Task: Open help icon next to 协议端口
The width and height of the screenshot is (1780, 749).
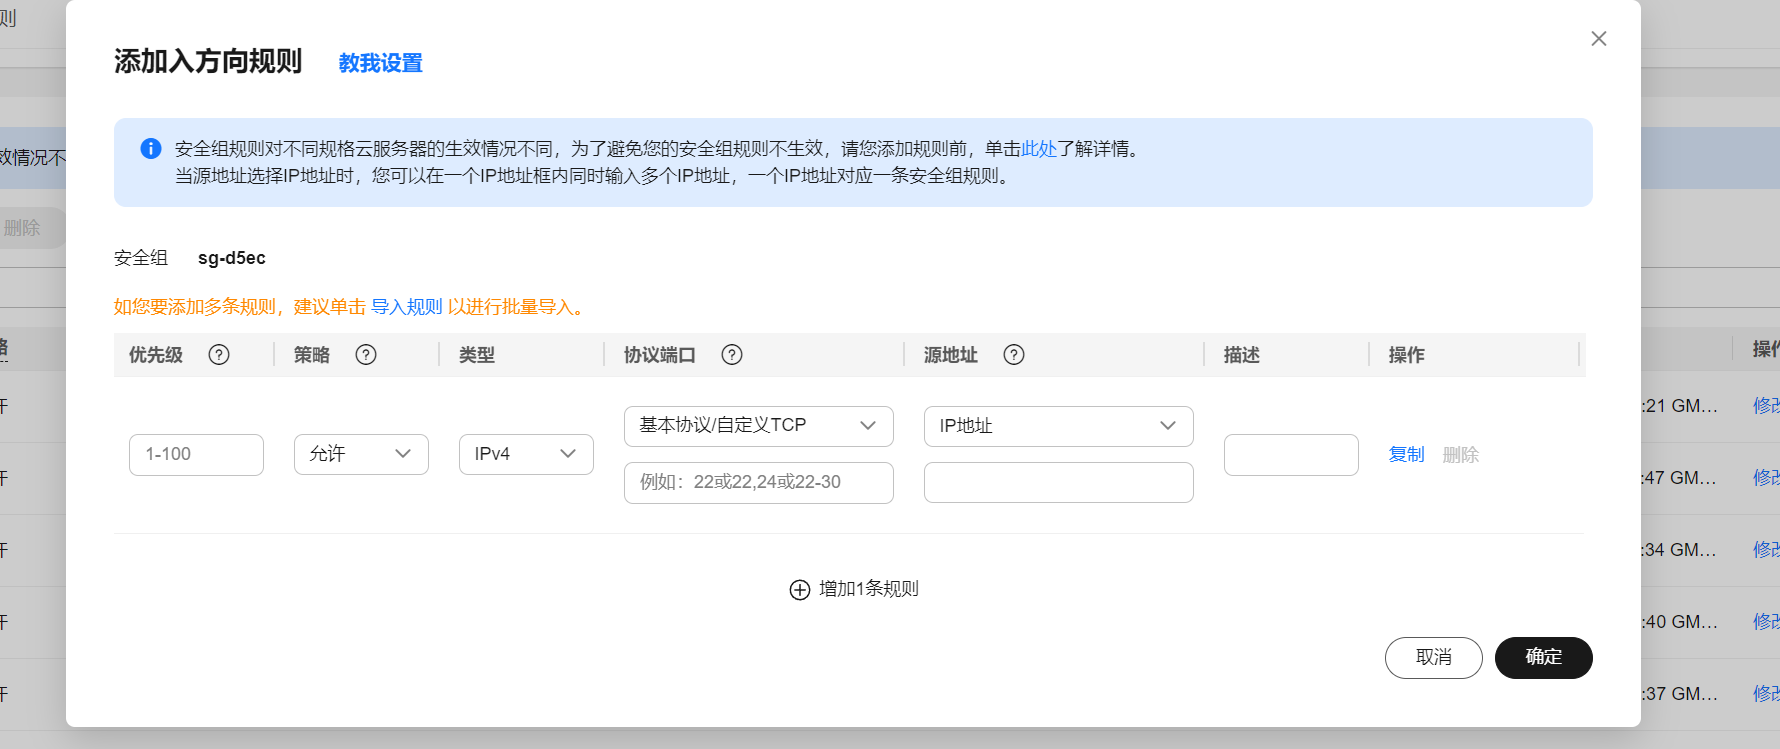Action: pos(732,355)
